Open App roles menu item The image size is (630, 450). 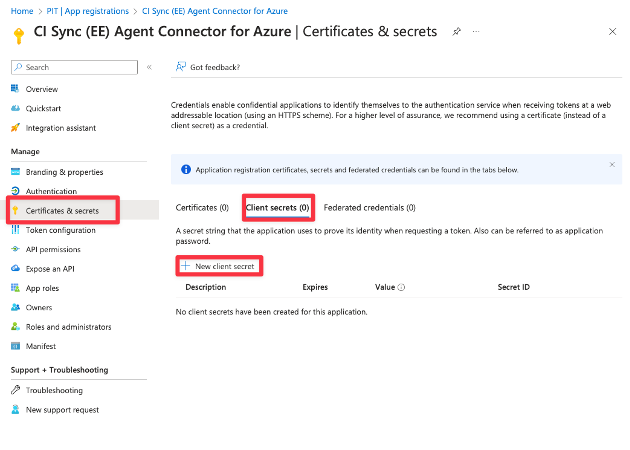tap(42, 288)
